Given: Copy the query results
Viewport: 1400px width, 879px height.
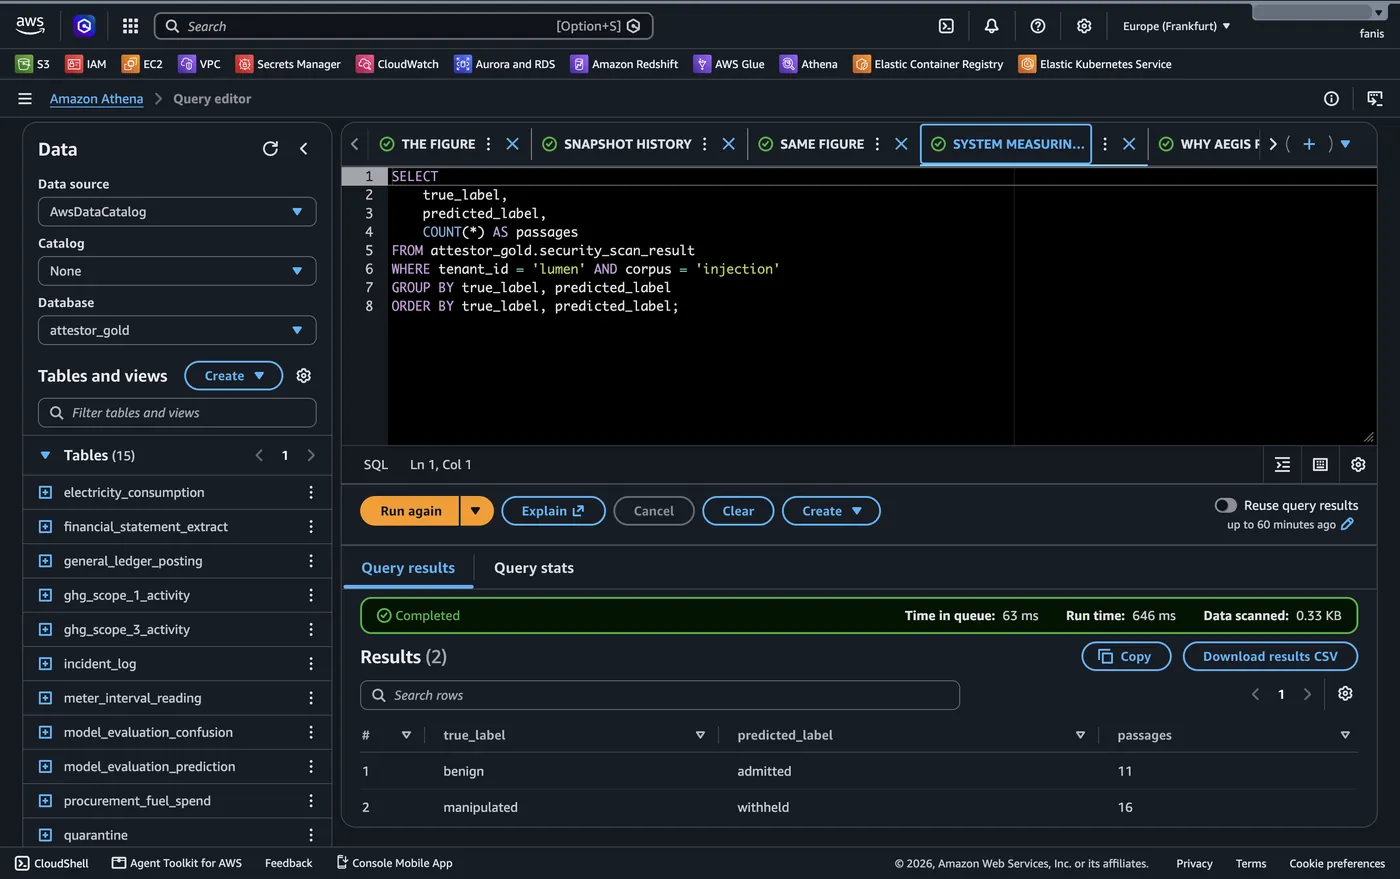Looking at the screenshot, I should pos(1126,656).
